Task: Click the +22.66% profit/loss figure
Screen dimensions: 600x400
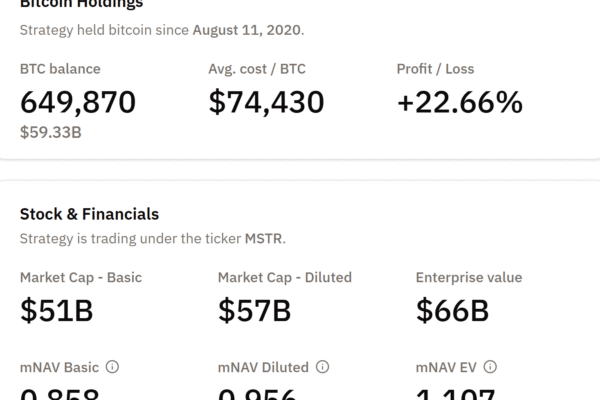Action: (459, 102)
